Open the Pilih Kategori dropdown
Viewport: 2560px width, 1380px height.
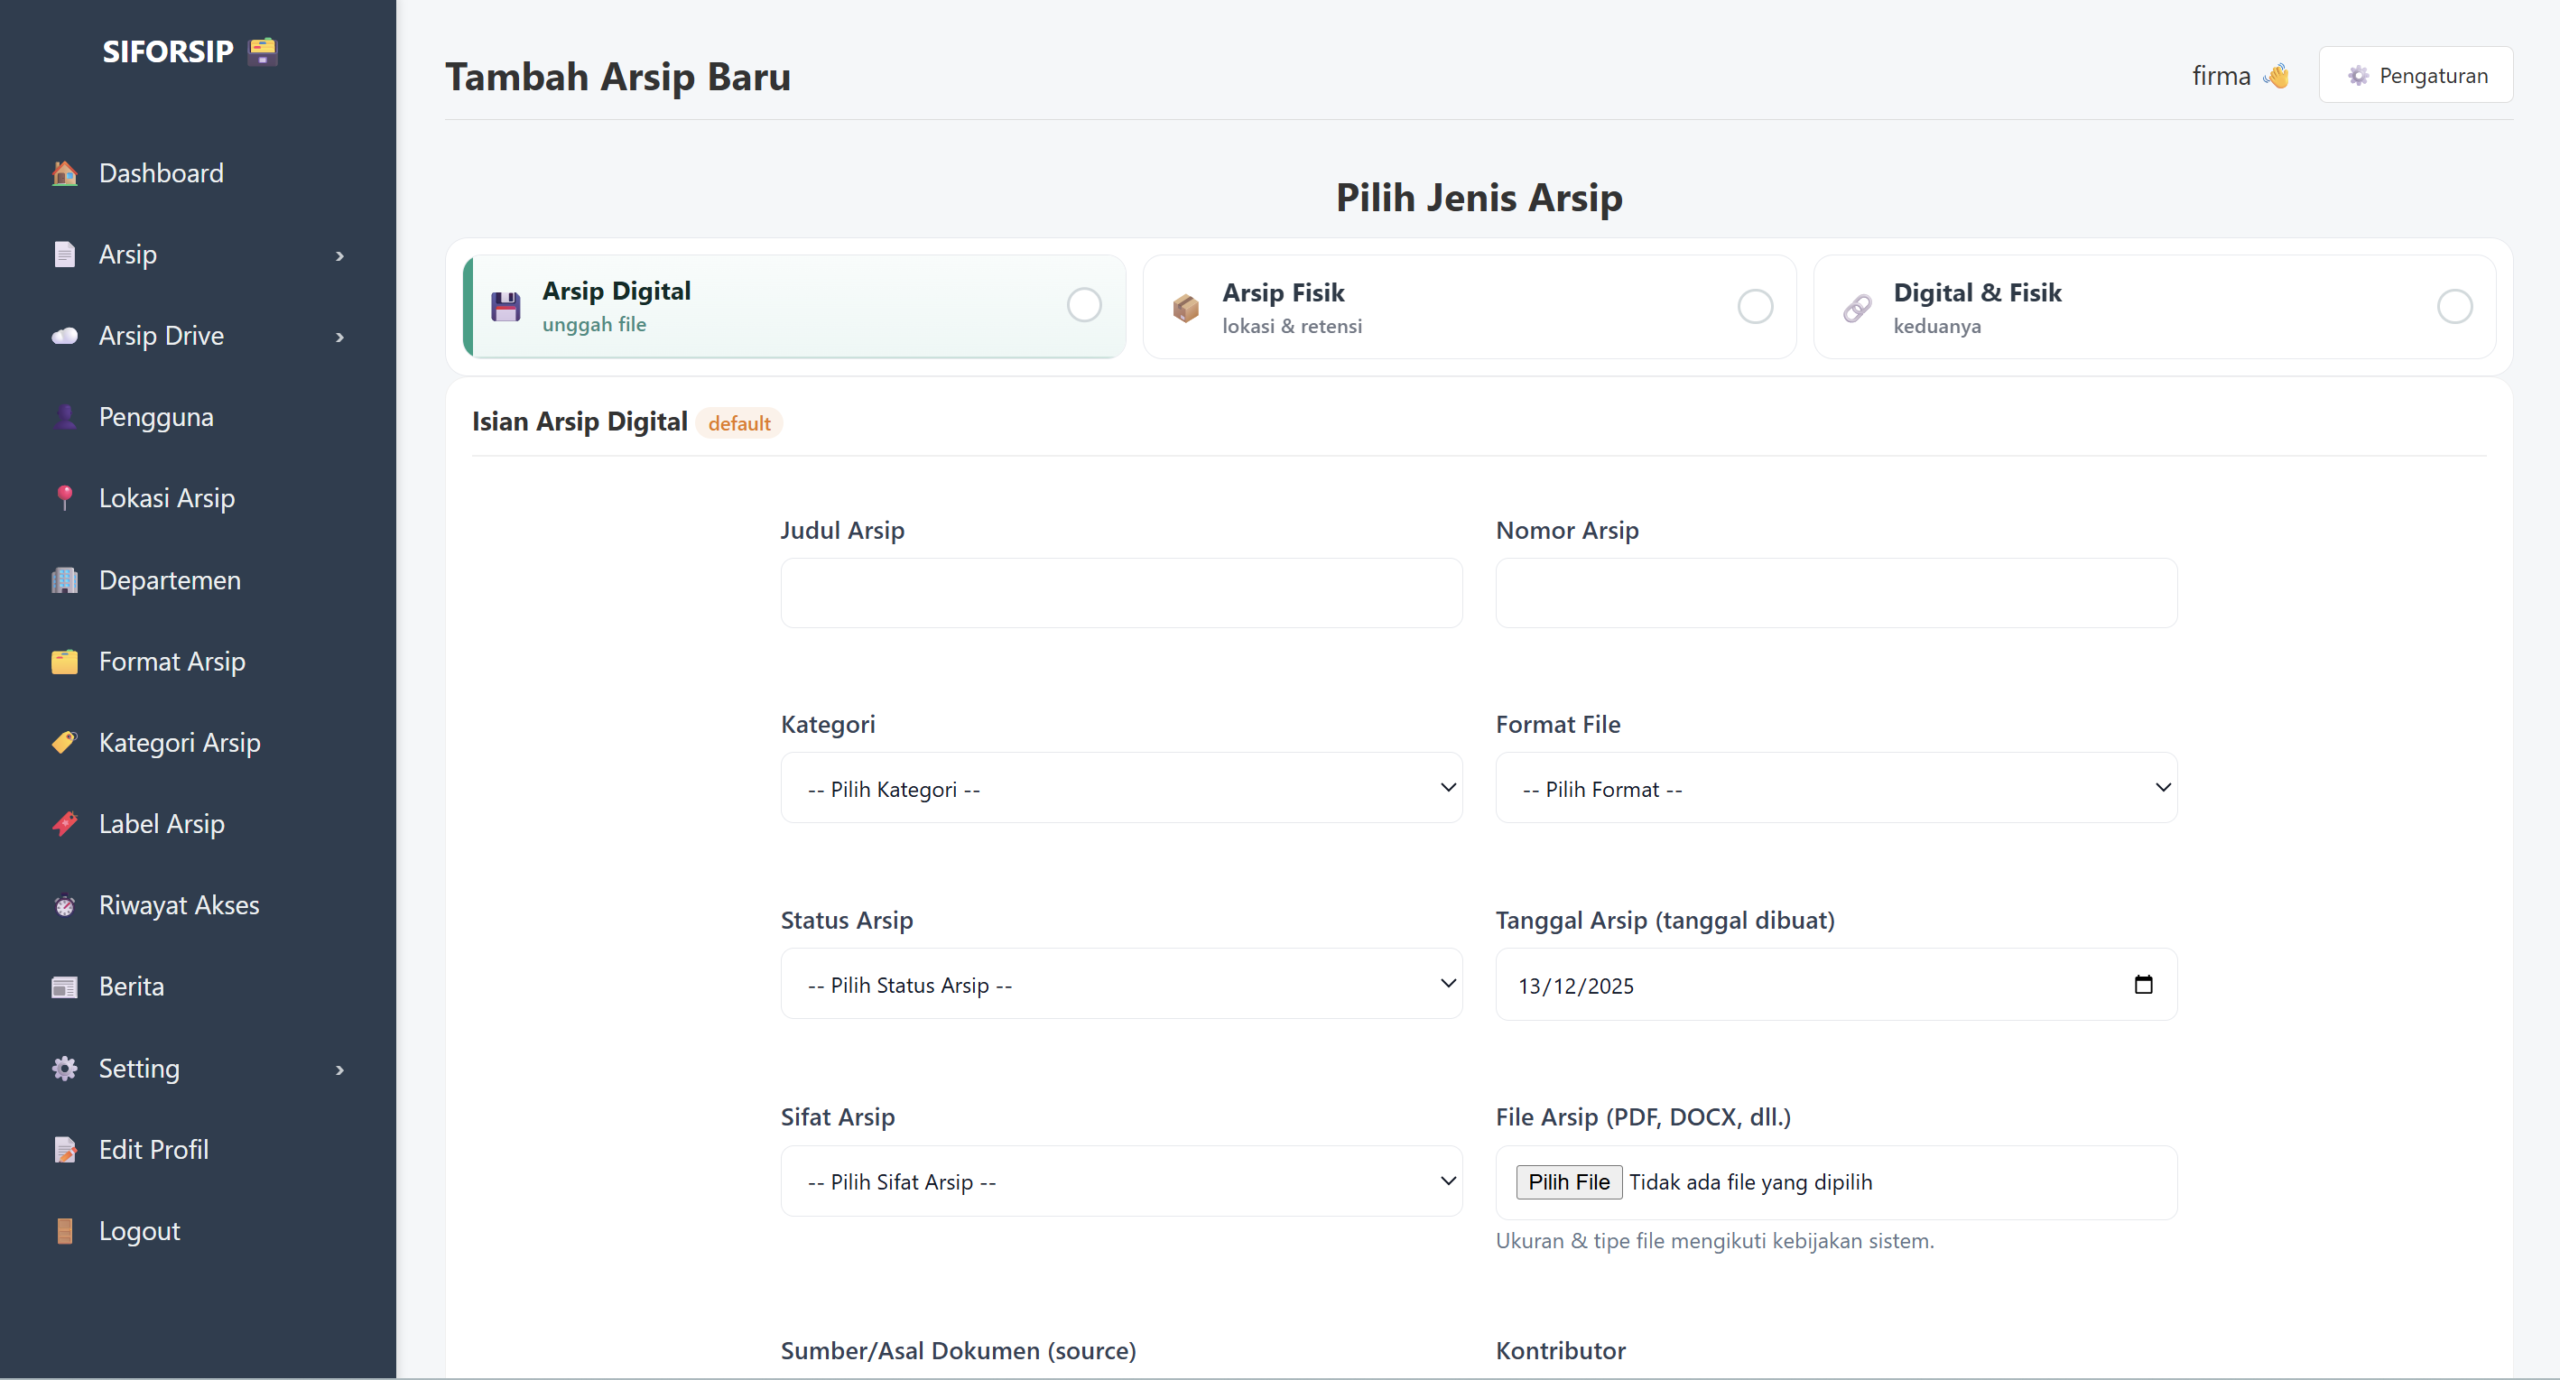coord(1121,788)
